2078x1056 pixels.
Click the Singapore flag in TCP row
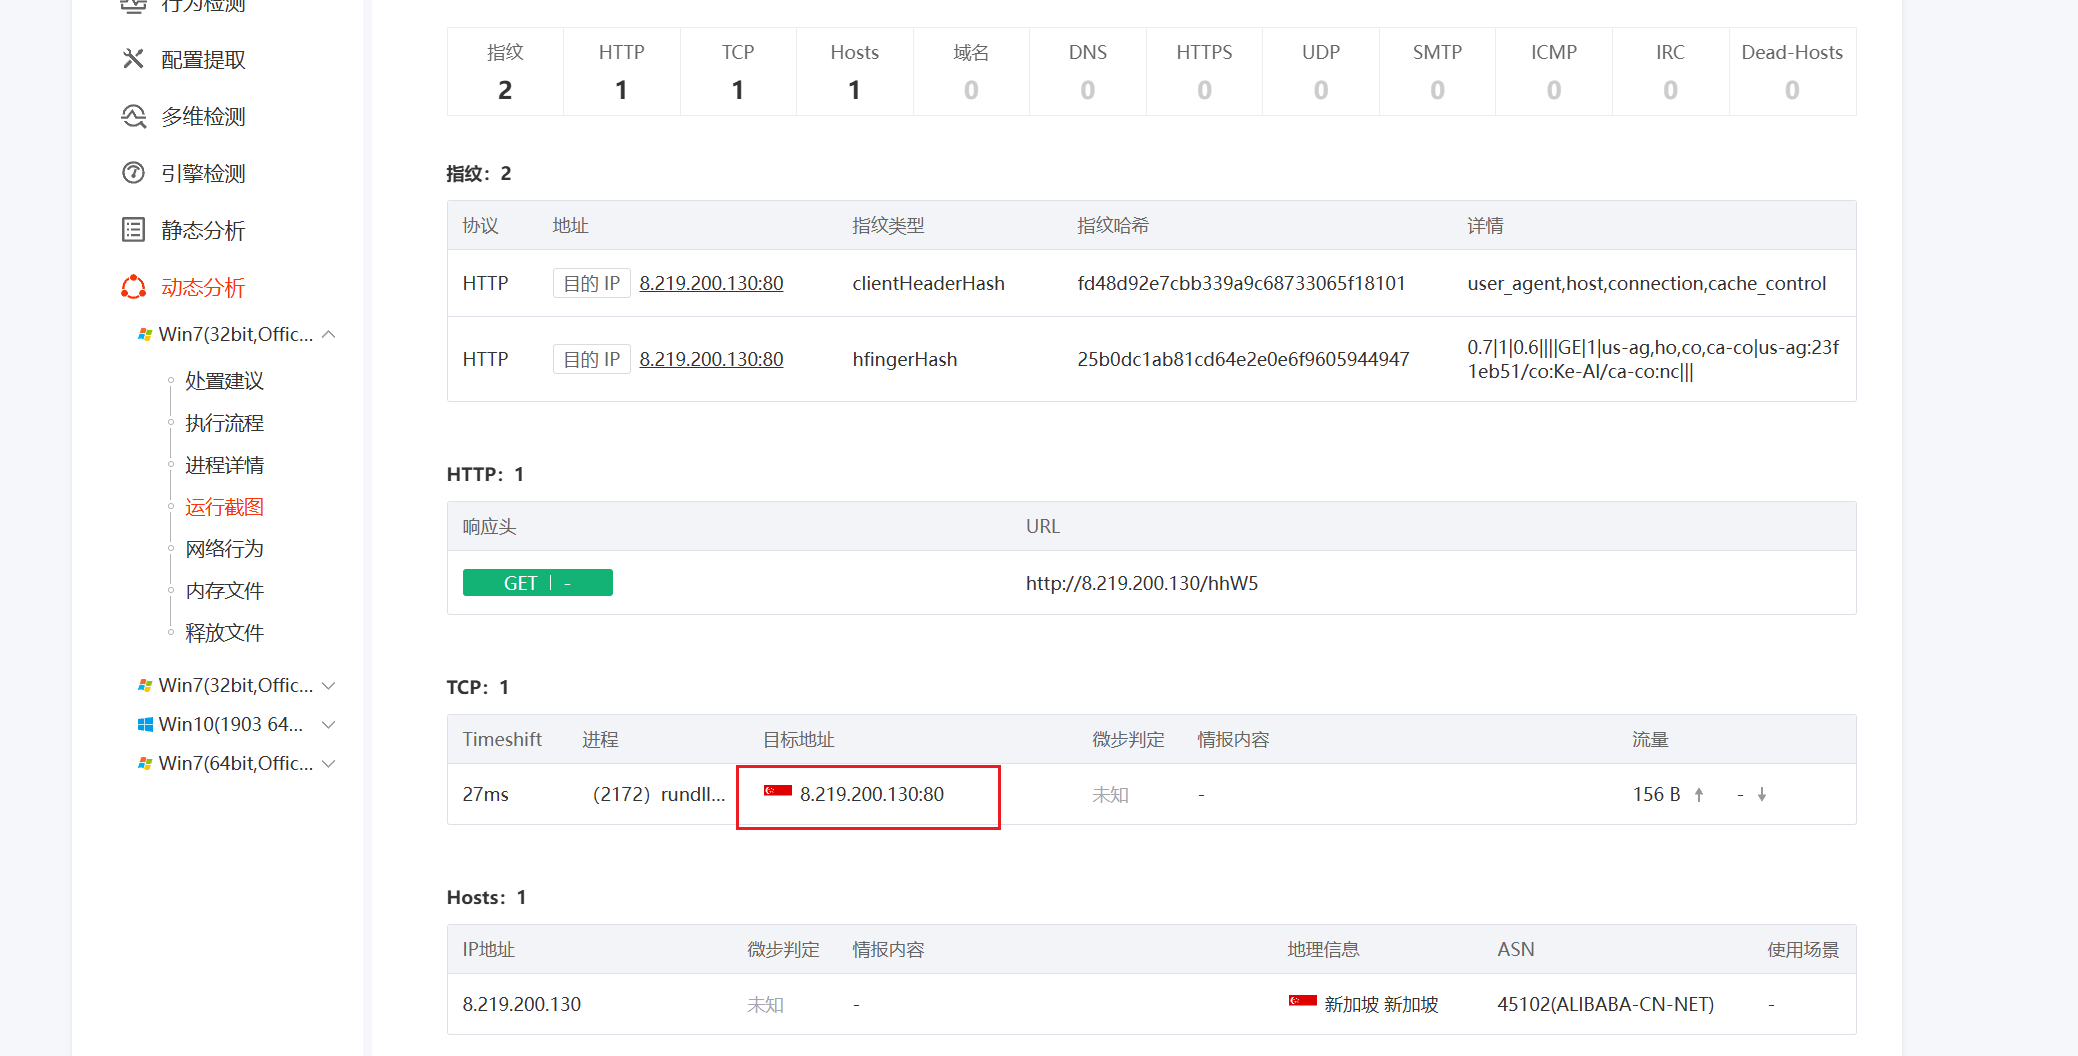777,792
